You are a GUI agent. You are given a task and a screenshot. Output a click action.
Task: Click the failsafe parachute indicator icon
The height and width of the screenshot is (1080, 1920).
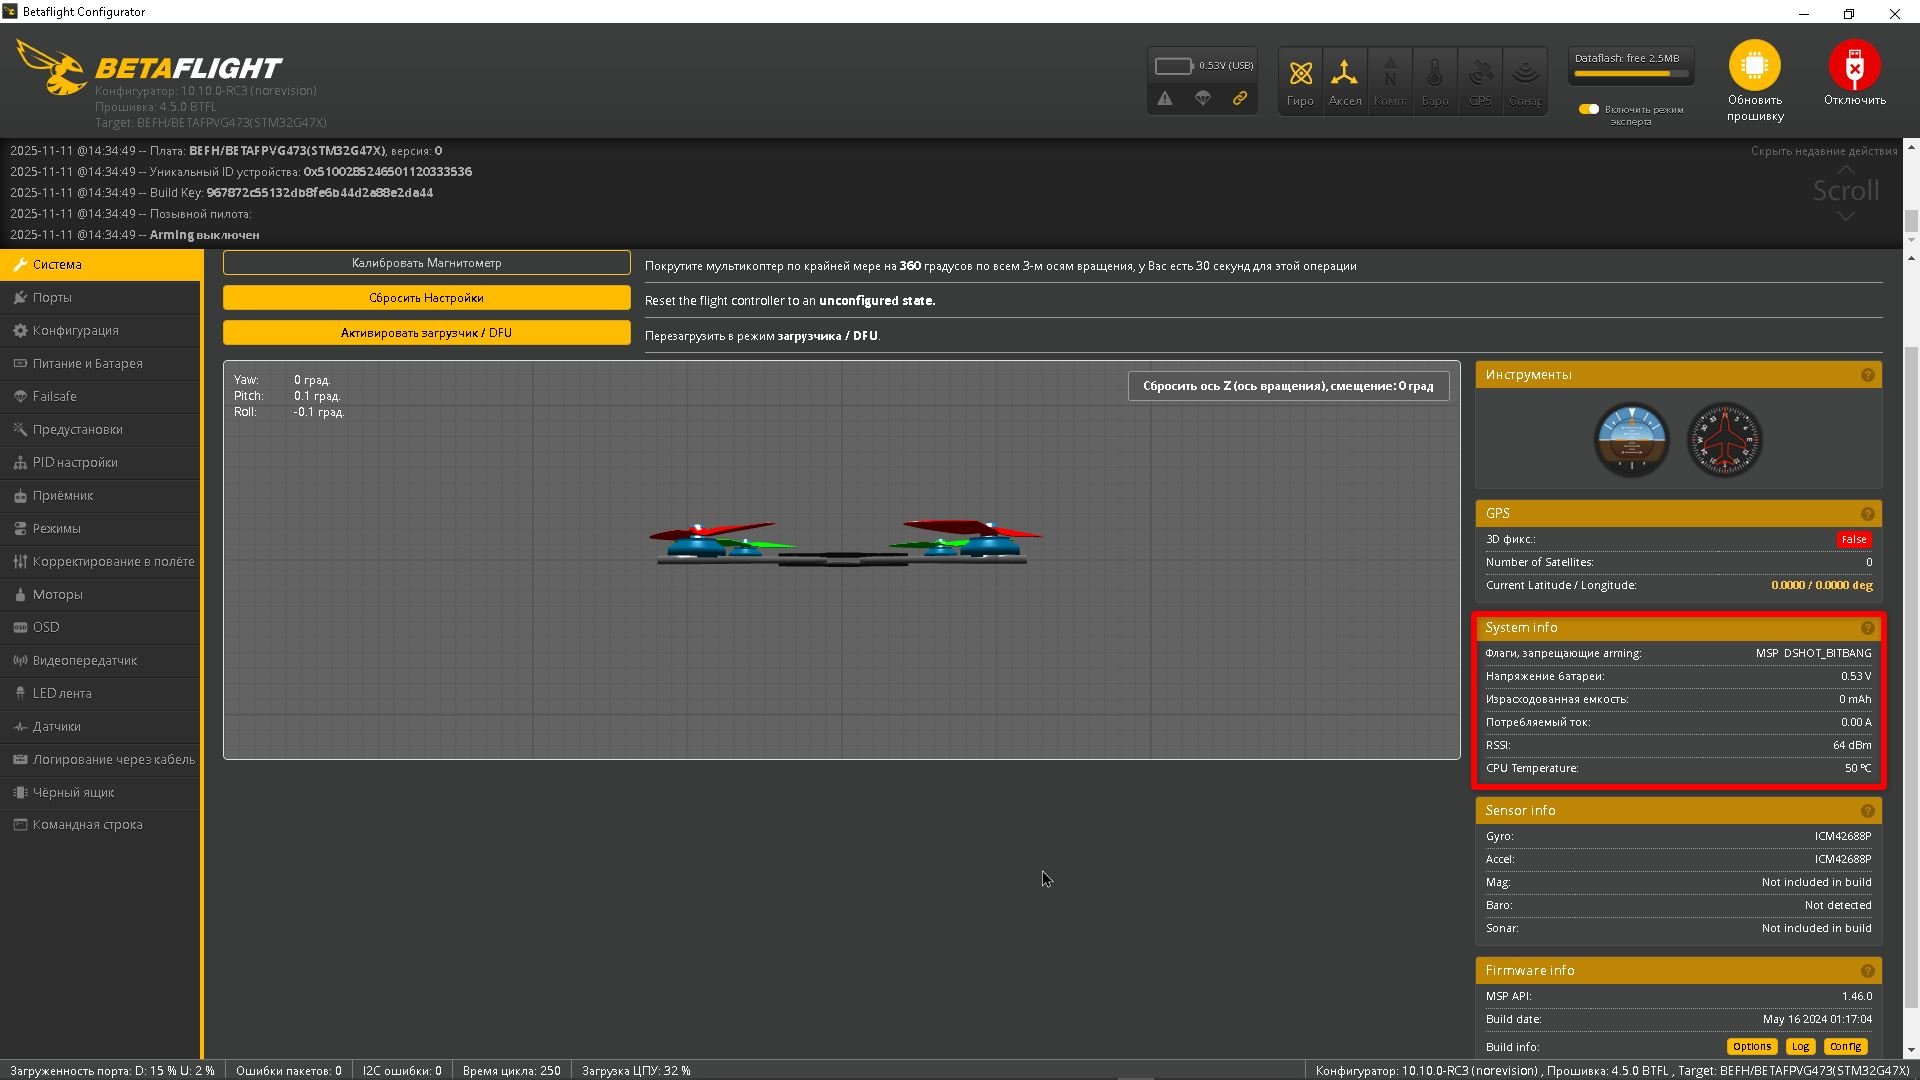coord(1203,98)
